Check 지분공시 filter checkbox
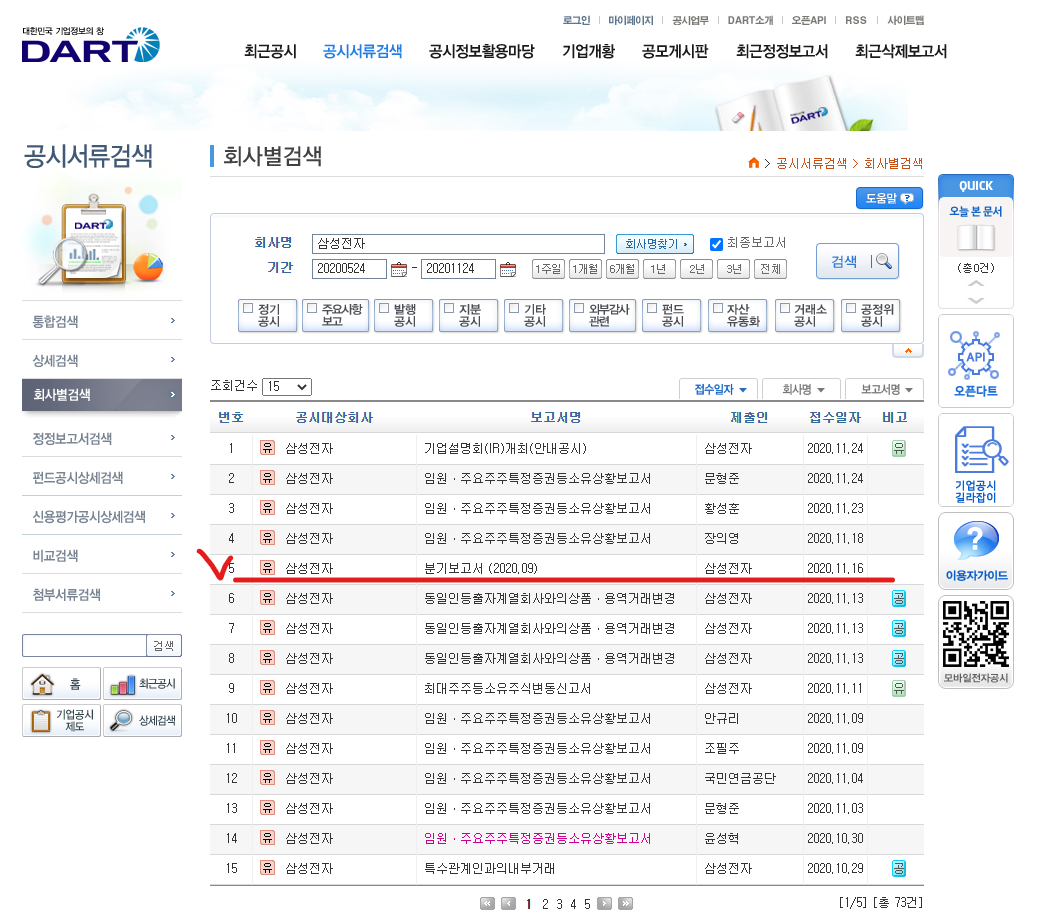The height and width of the screenshot is (922, 1042). [449, 308]
